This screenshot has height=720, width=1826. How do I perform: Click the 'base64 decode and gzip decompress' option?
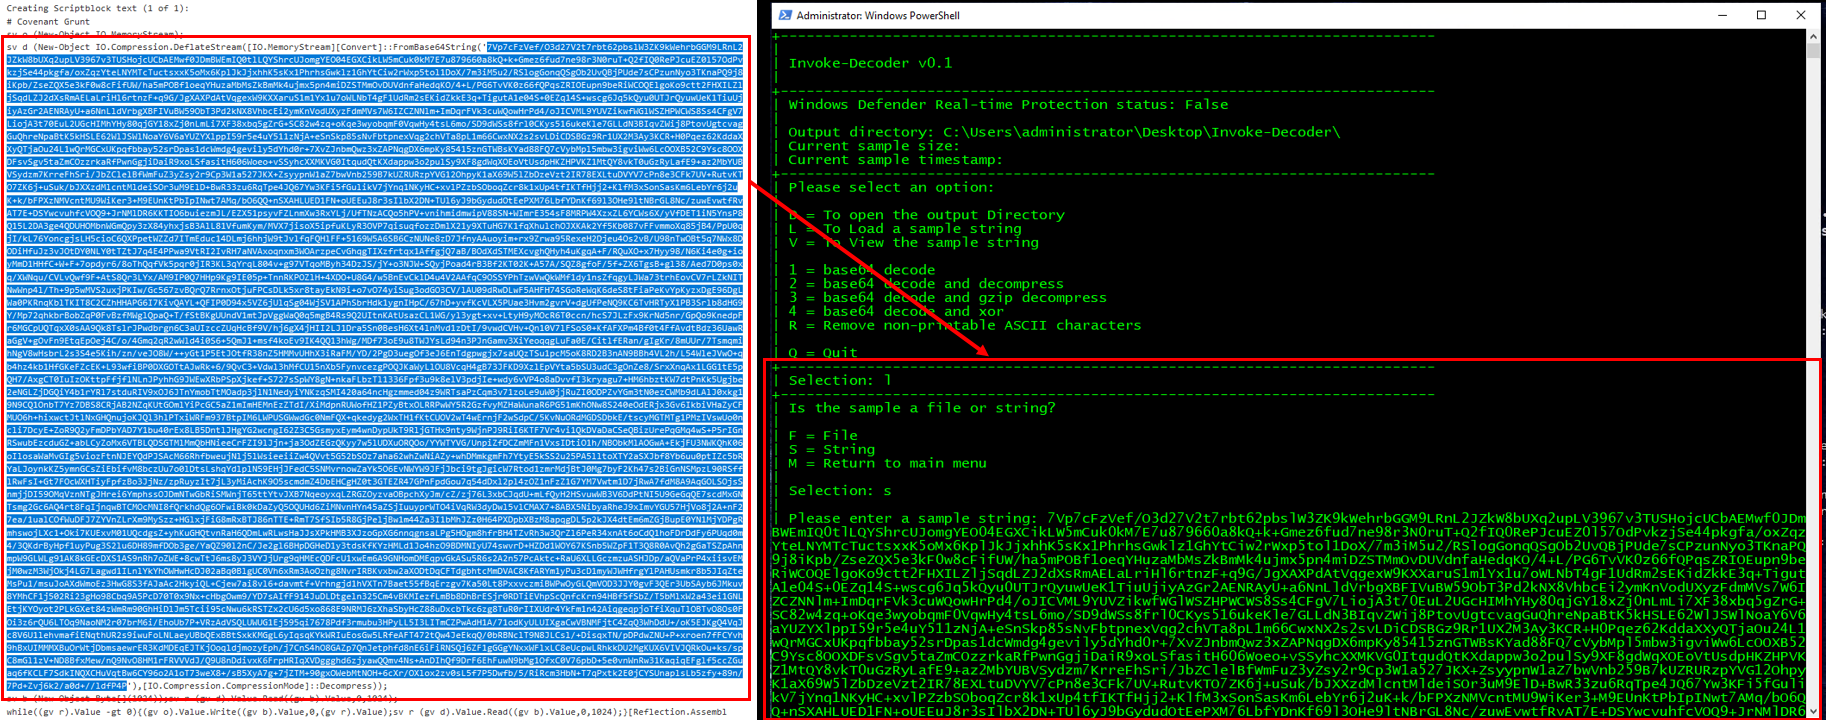[x=947, y=298]
